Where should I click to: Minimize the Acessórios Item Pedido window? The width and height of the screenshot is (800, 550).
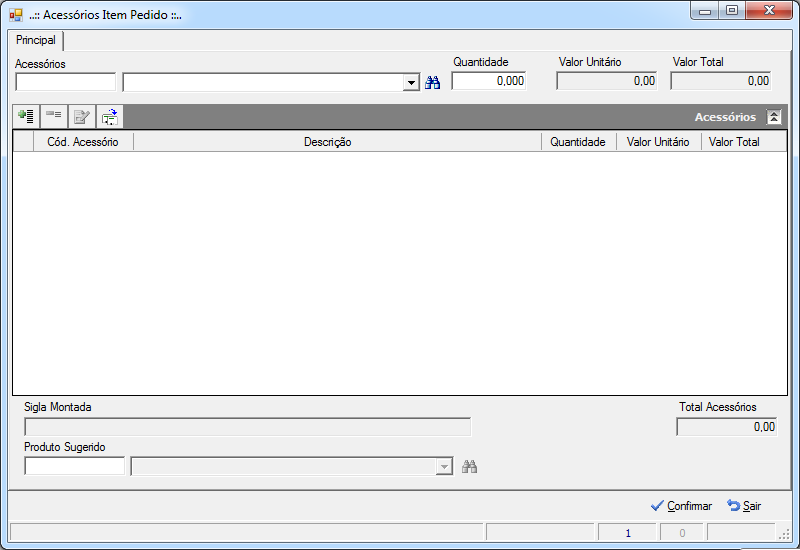(x=705, y=11)
